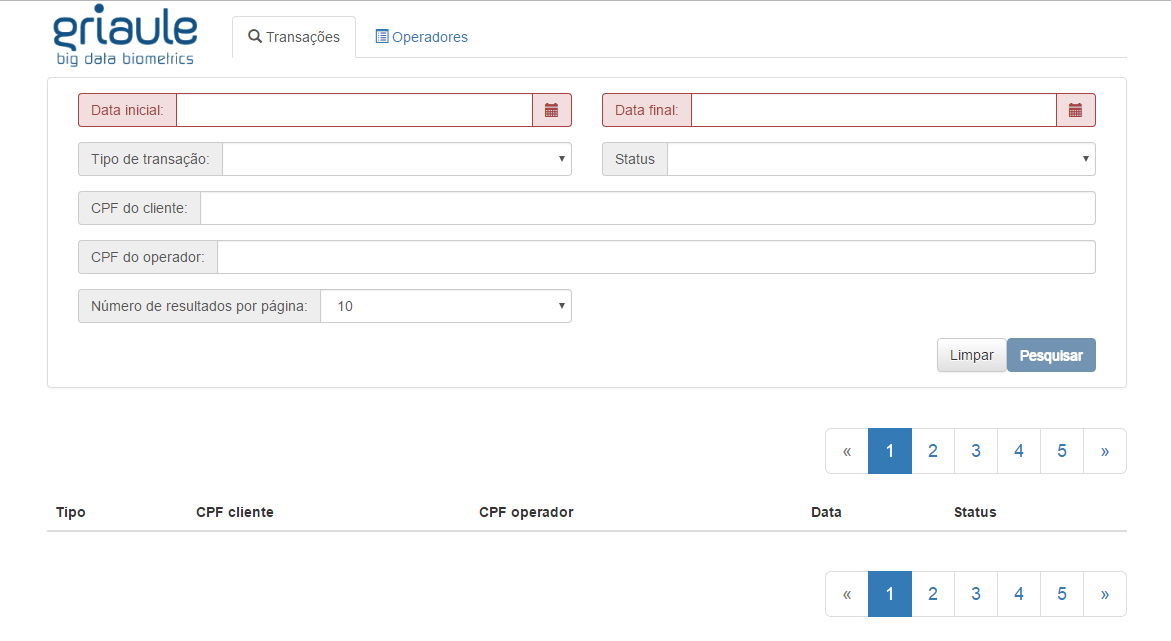Image resolution: width=1171 pixels, height=641 pixels.
Task: Click the Tipo column header
Action: 71,513
